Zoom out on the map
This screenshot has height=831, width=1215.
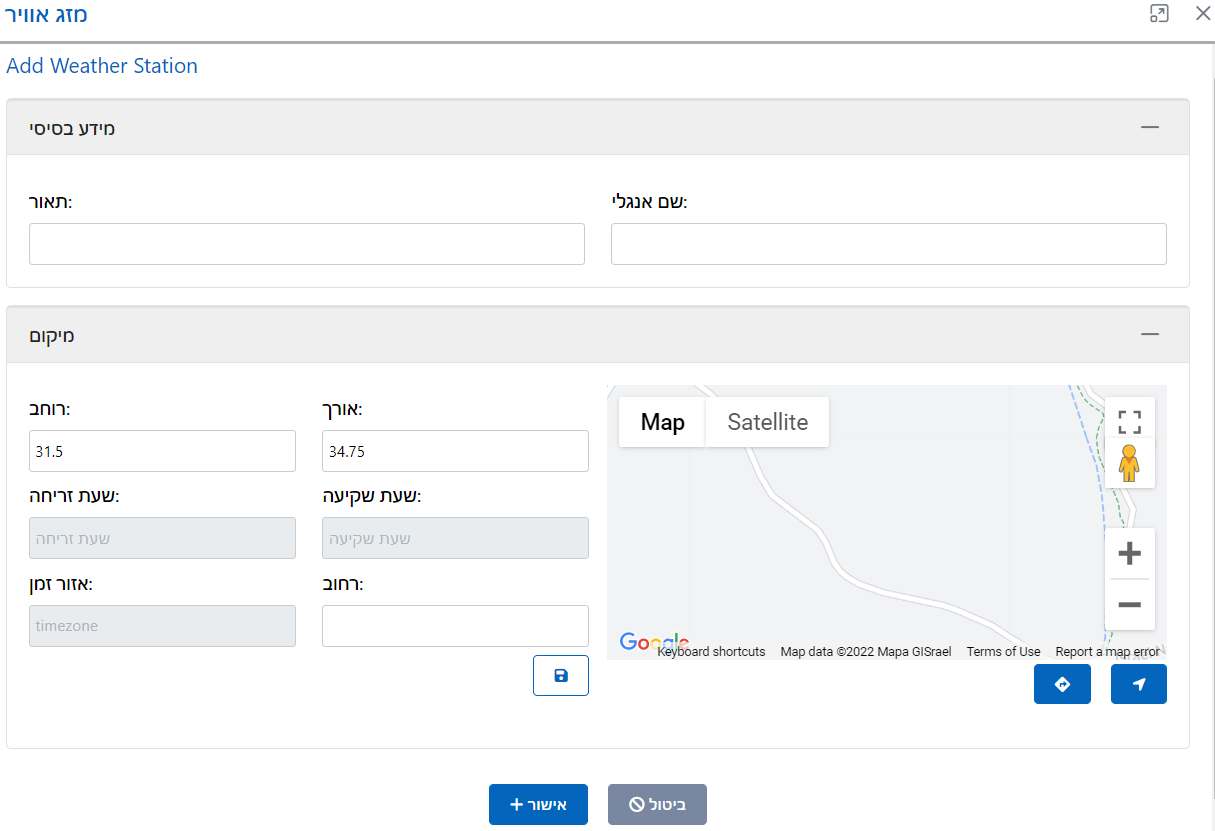1129,605
